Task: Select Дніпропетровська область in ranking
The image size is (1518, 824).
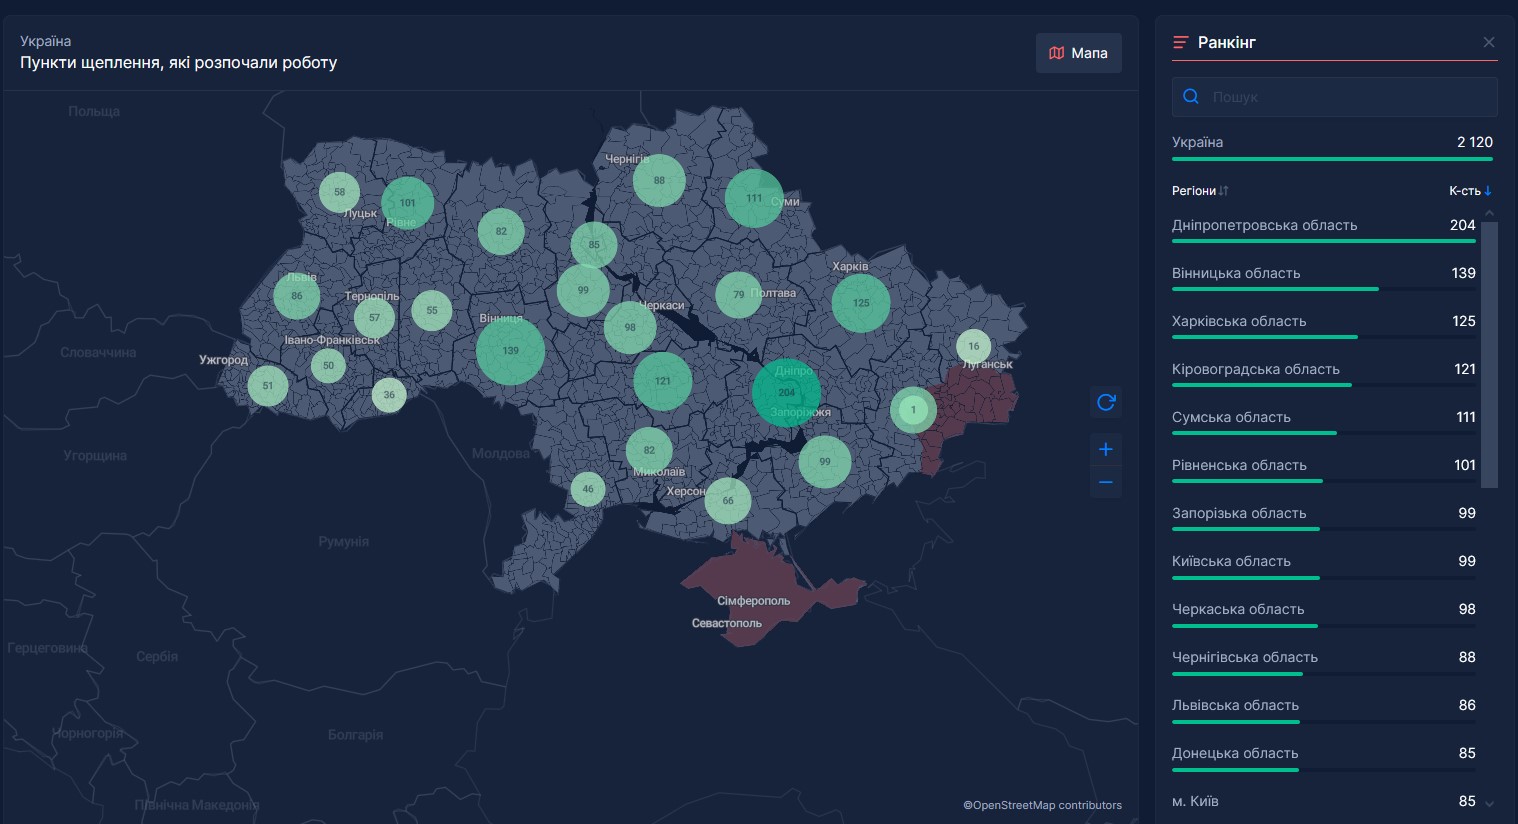Action: point(1264,225)
